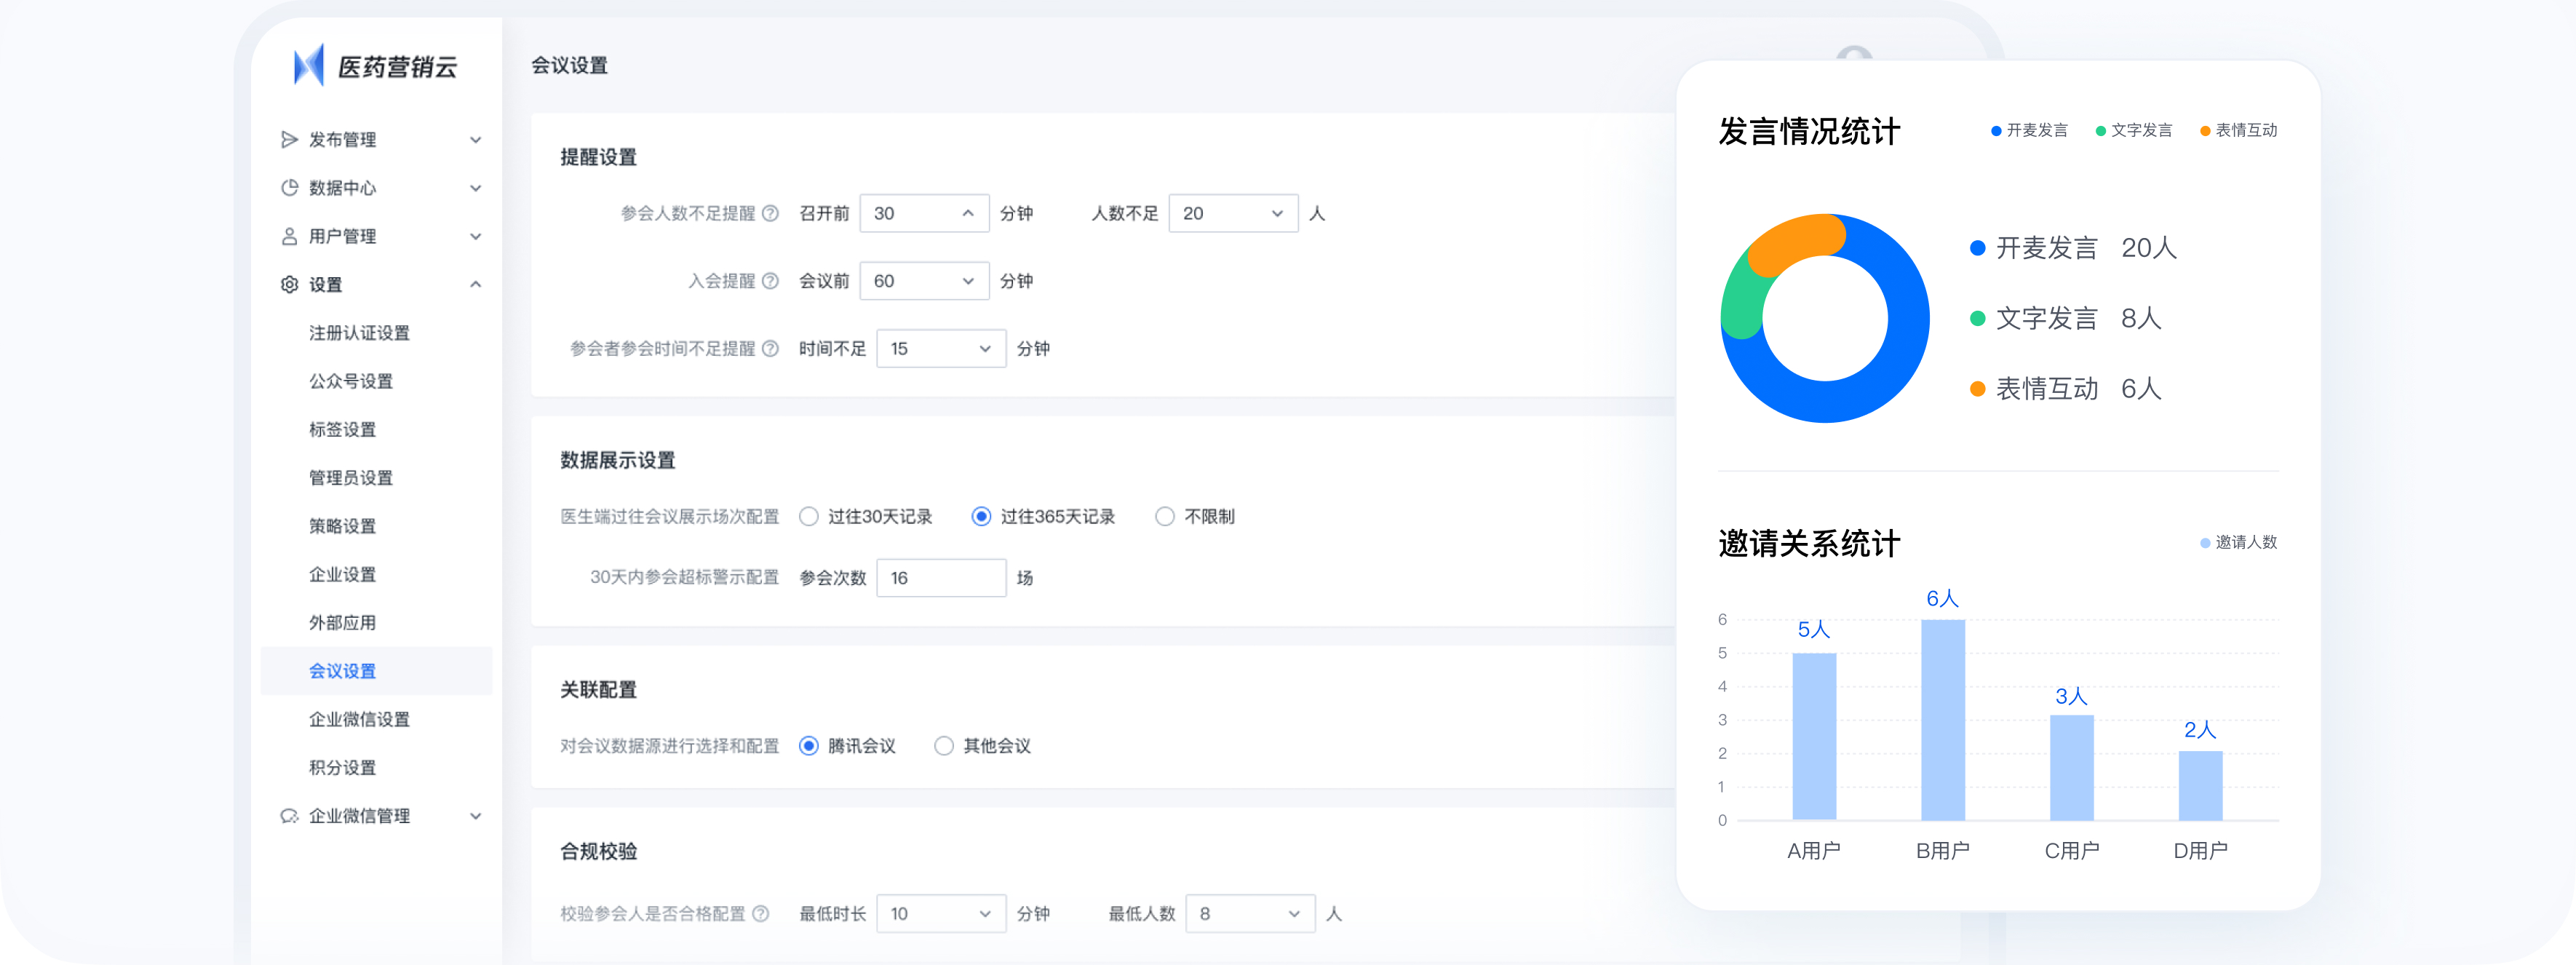Click the 参会次数 input field showing 16
The height and width of the screenshot is (965, 2576).
click(x=940, y=578)
